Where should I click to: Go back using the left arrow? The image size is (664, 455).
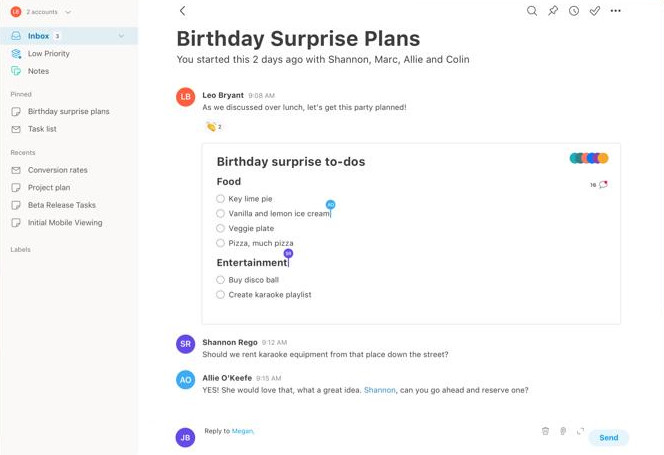click(183, 11)
